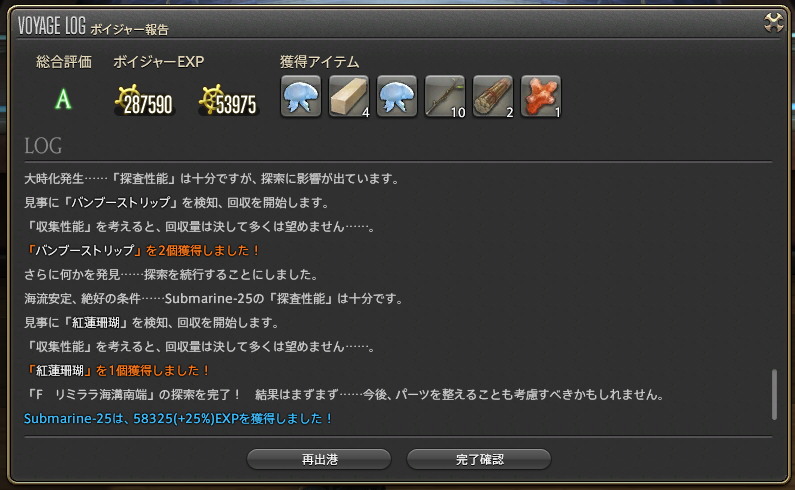Click the blue Submarine-25 EXP gained line

[x=178, y=419]
